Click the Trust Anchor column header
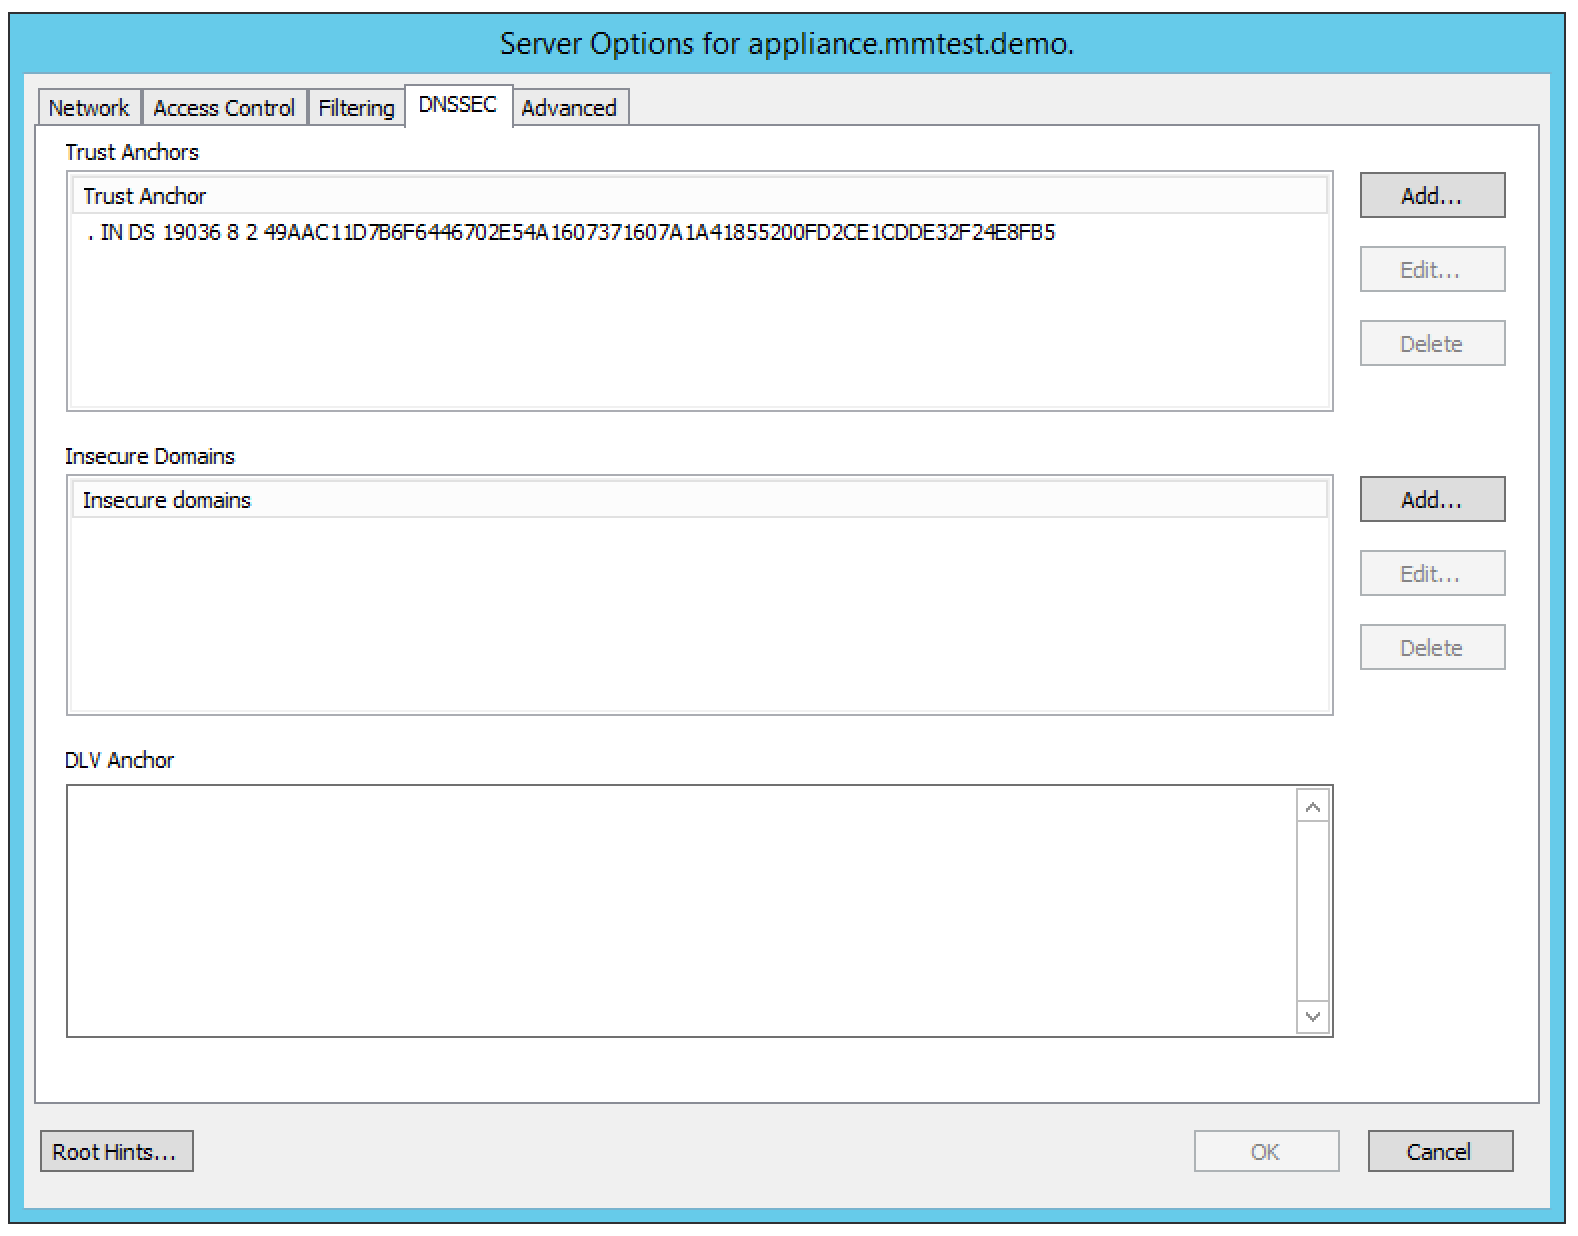1578x1236 pixels. pyautogui.click(x=698, y=196)
